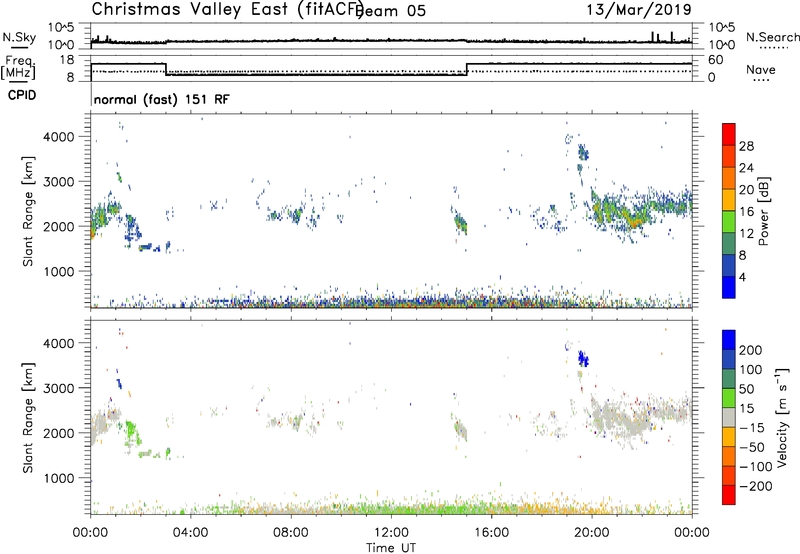Screen dimensions: 800x554
Task: Click the bright blue top velocity segment
Action: pos(729,340)
